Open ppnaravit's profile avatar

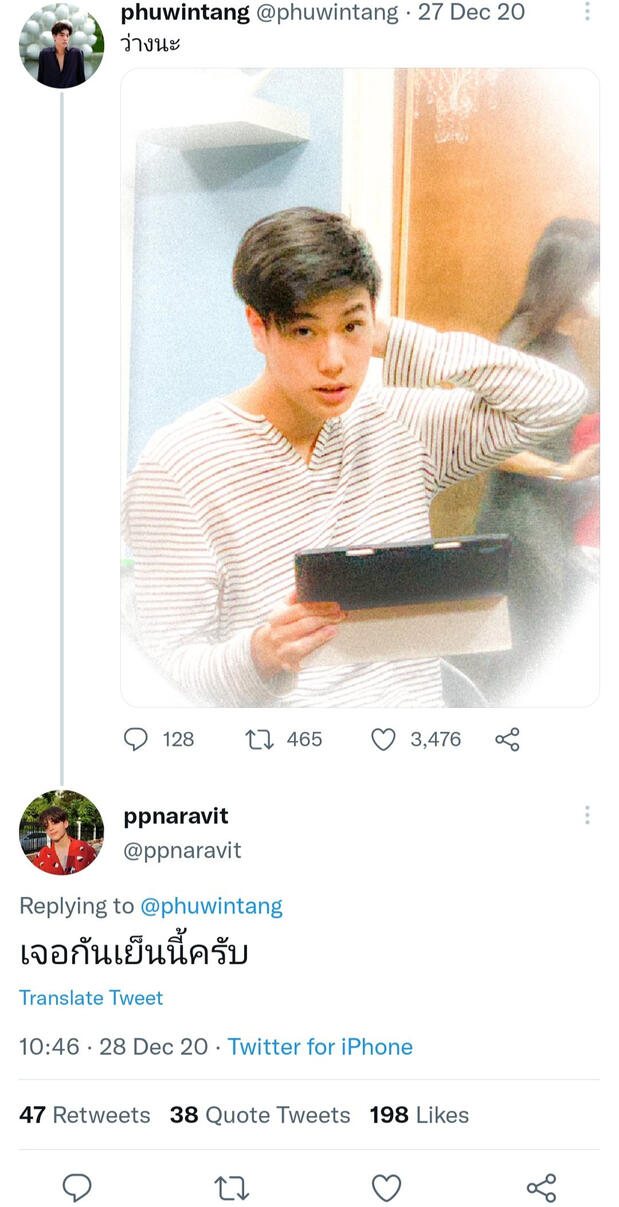click(61, 832)
